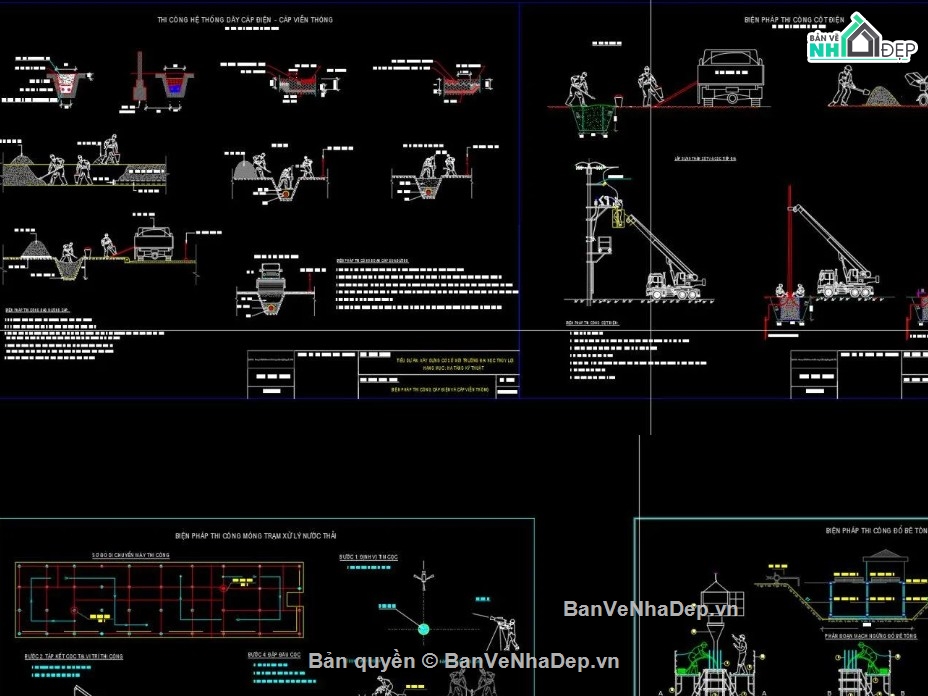Click the SƠ ĐỒ DI CHUYỂN MÁY THI CÔNG plan
Image resolution: width=928 pixels, height=696 pixels.
(159, 600)
